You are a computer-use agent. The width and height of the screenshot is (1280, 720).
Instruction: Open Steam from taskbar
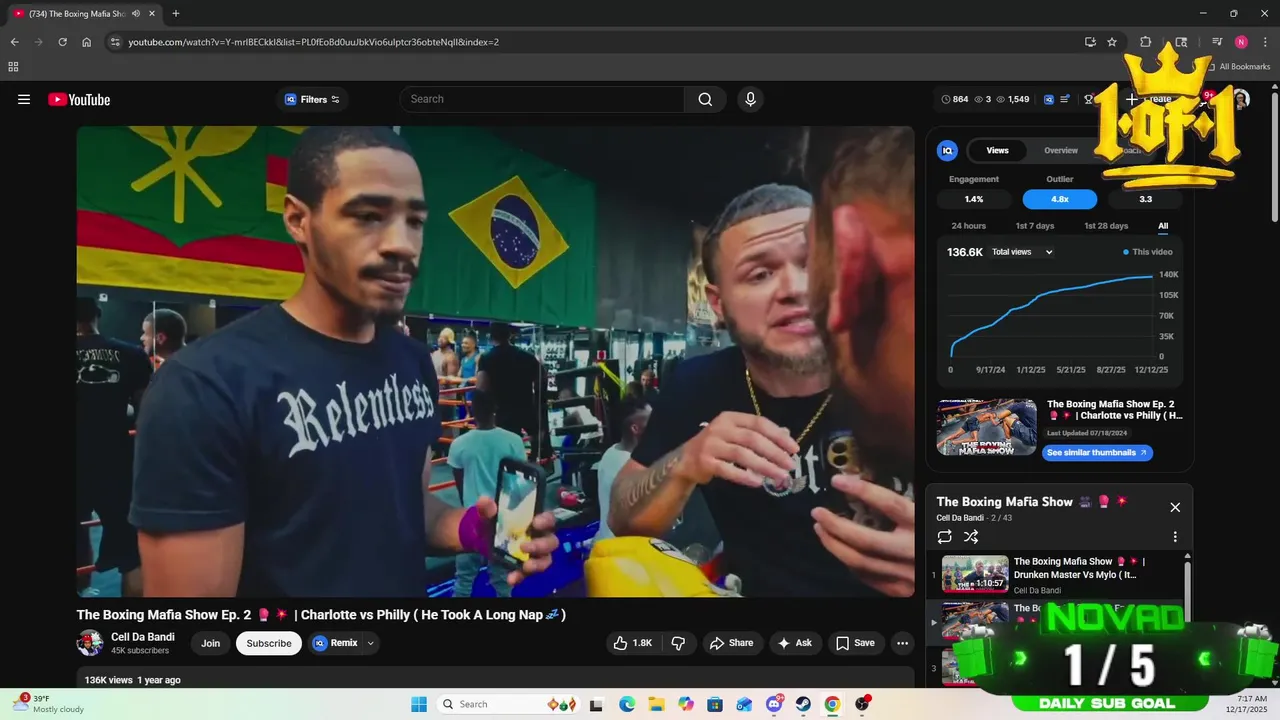tap(803, 704)
